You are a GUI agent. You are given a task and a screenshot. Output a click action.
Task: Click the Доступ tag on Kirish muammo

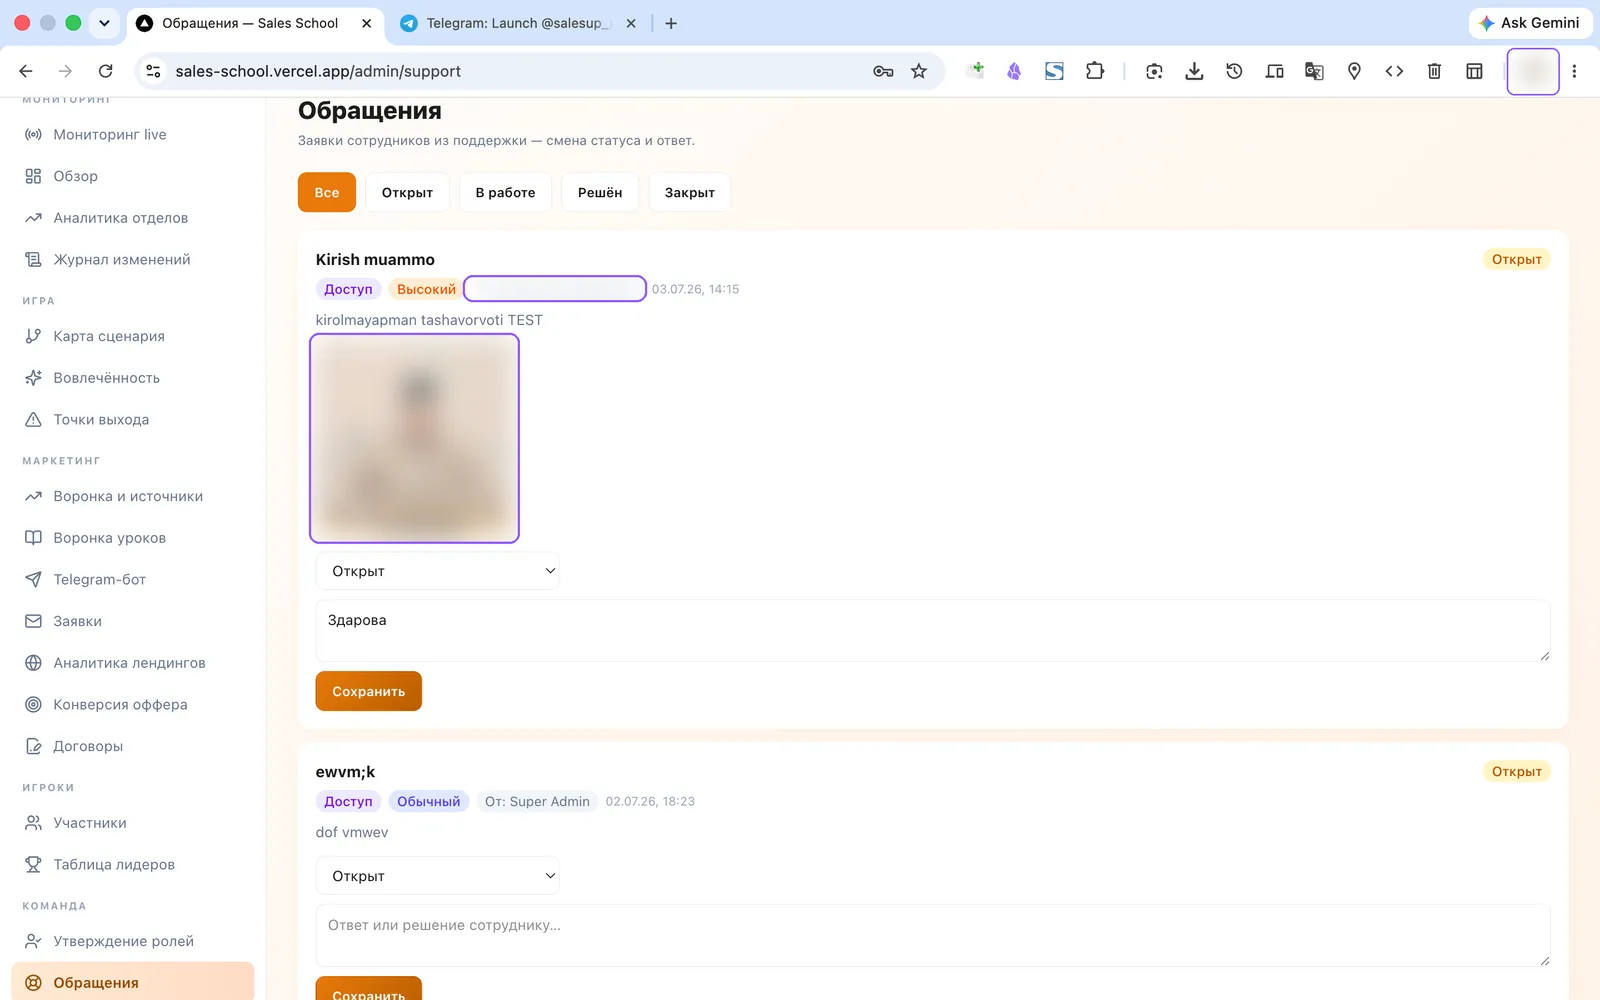tap(348, 289)
